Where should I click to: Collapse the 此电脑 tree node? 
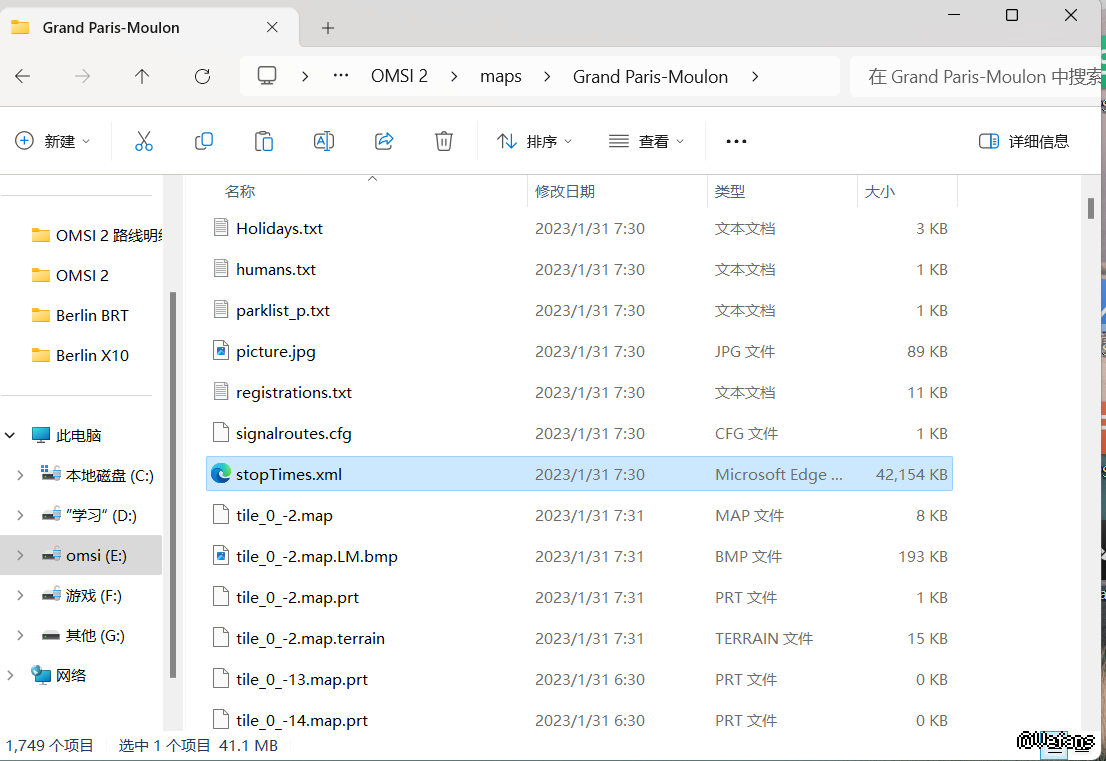(x=11, y=436)
